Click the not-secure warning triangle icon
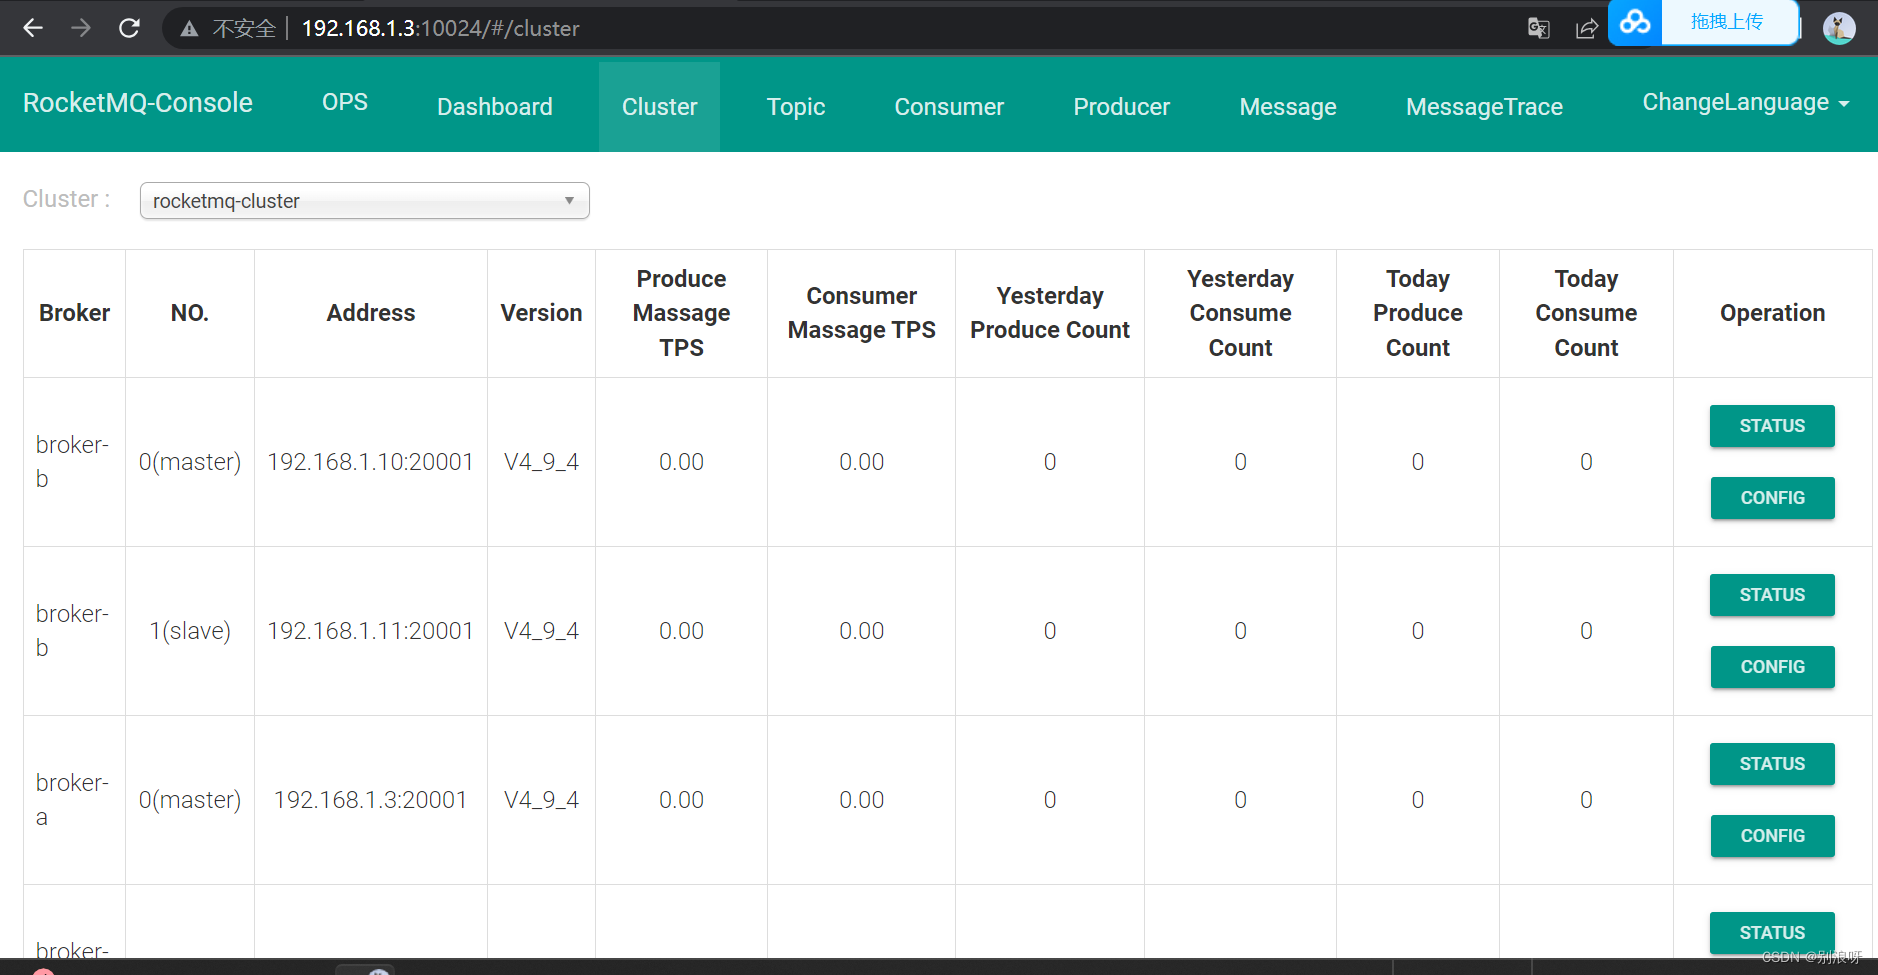 (x=189, y=29)
